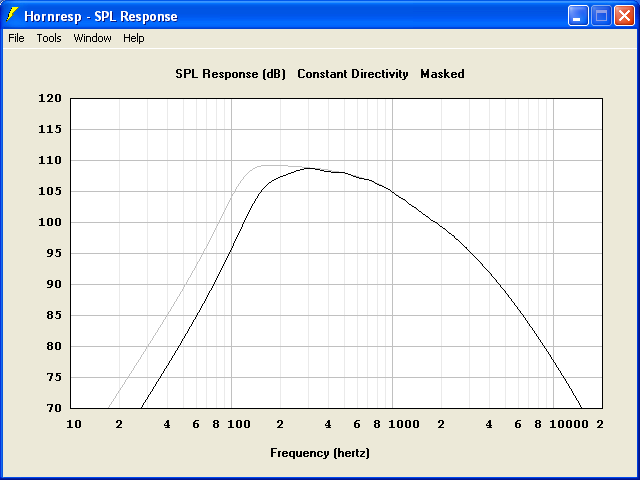
Task: Click the 120 dB axis value
Action: (50, 98)
